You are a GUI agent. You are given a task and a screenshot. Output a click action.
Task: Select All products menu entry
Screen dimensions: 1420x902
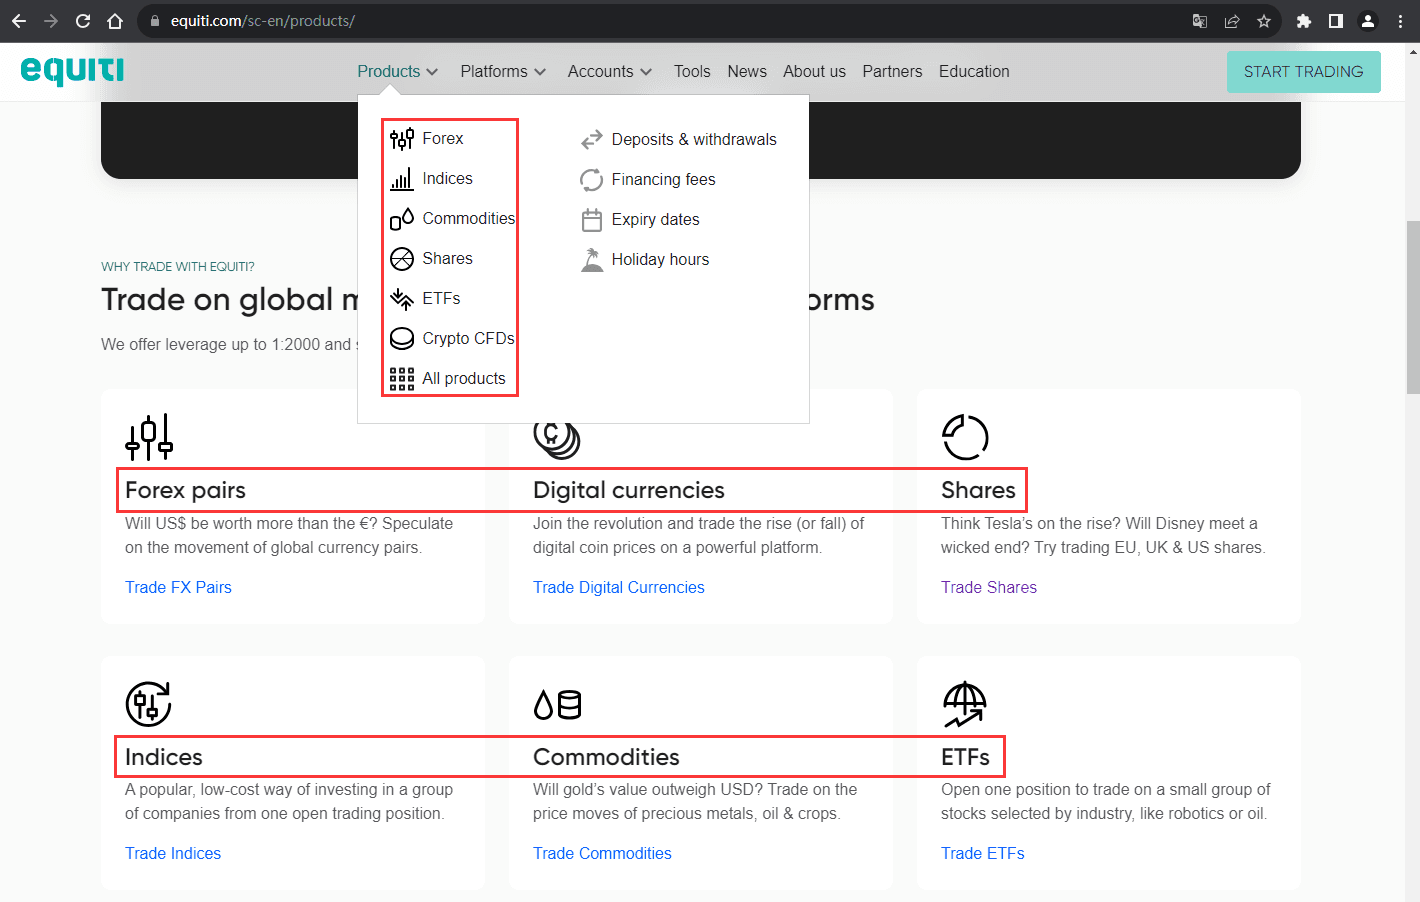(464, 379)
